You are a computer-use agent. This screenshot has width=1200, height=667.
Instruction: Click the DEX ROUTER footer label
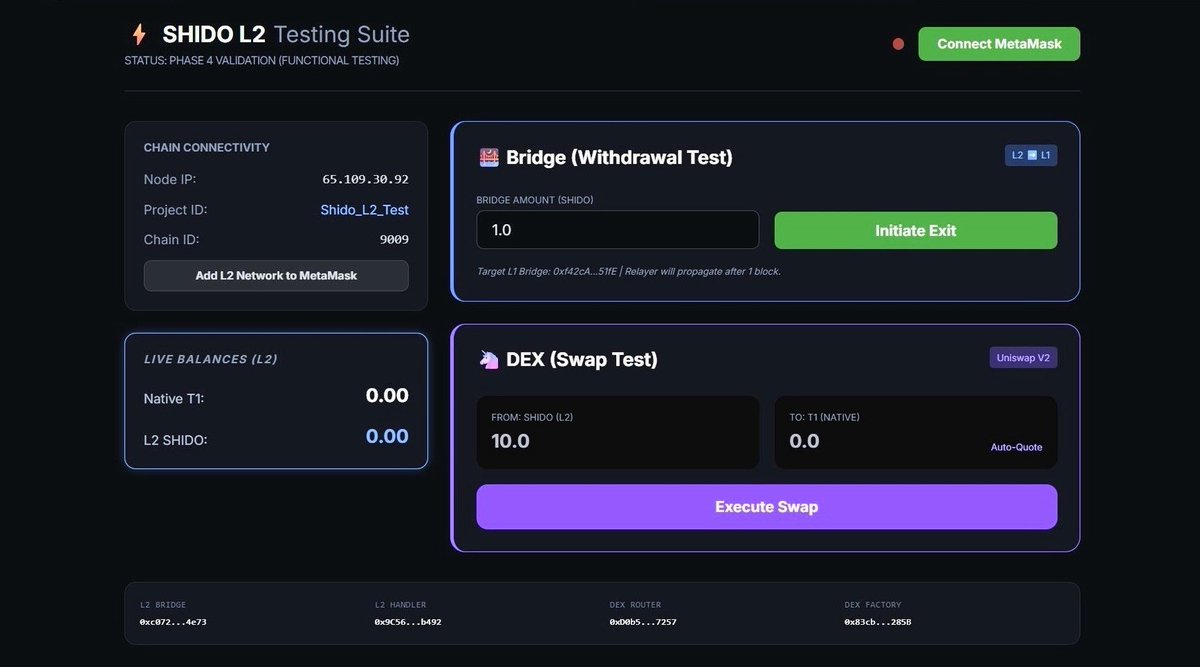[x=635, y=605]
